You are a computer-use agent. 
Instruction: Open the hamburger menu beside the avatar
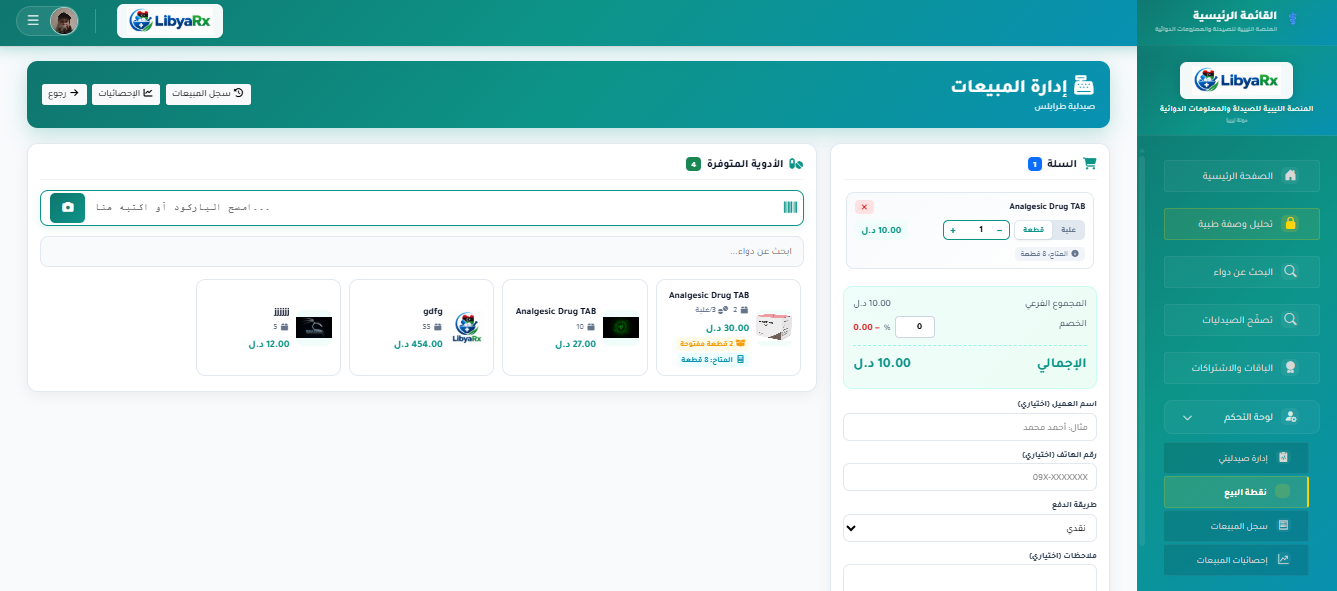[x=33, y=20]
